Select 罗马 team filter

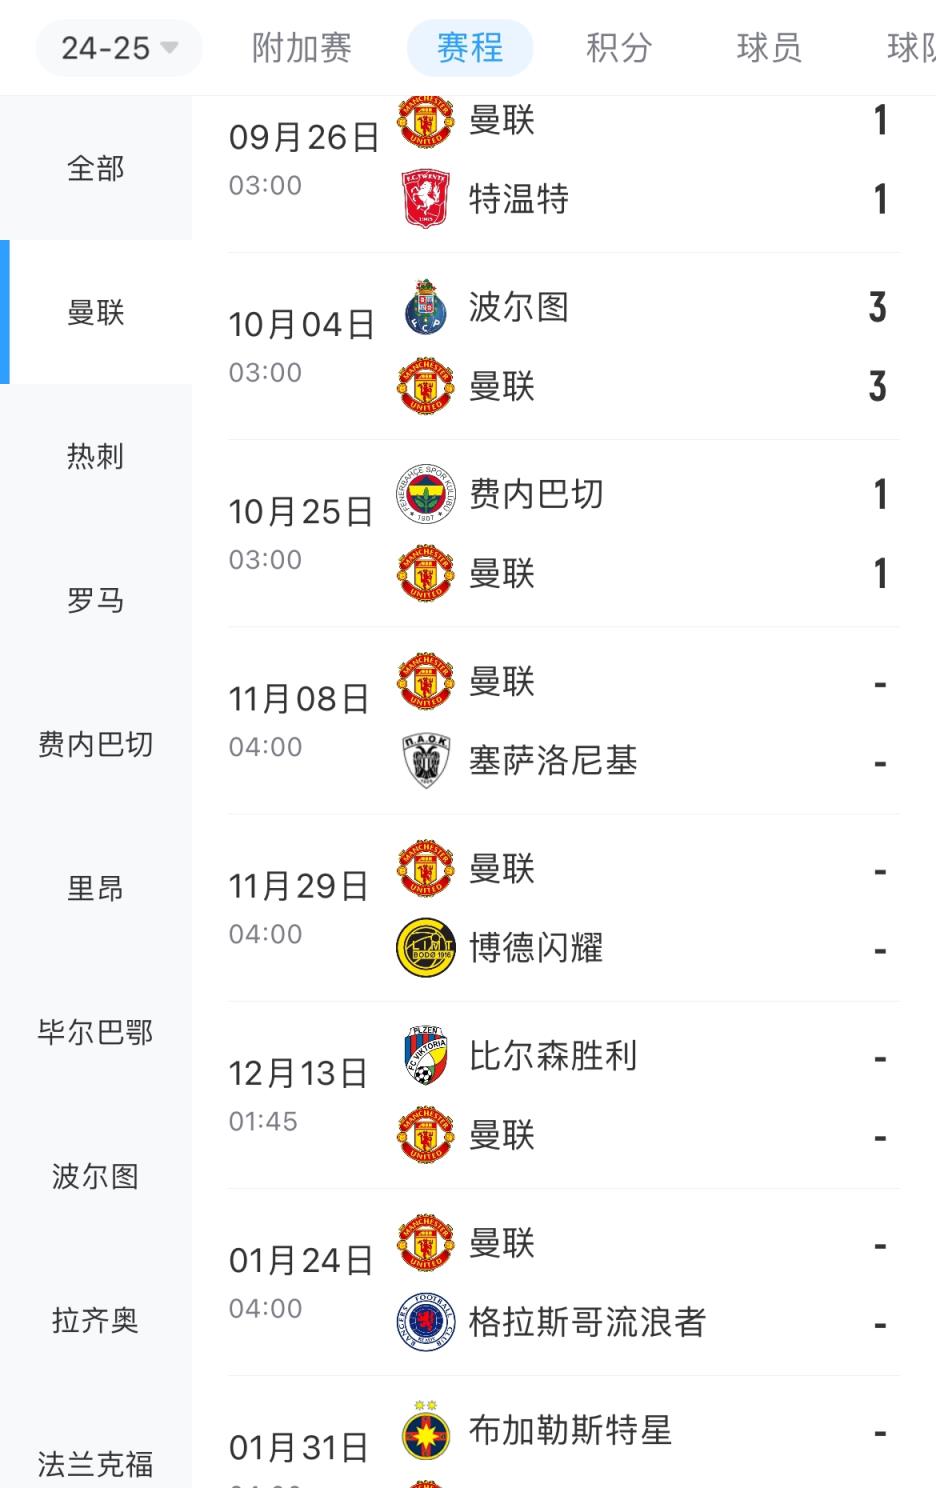click(96, 600)
